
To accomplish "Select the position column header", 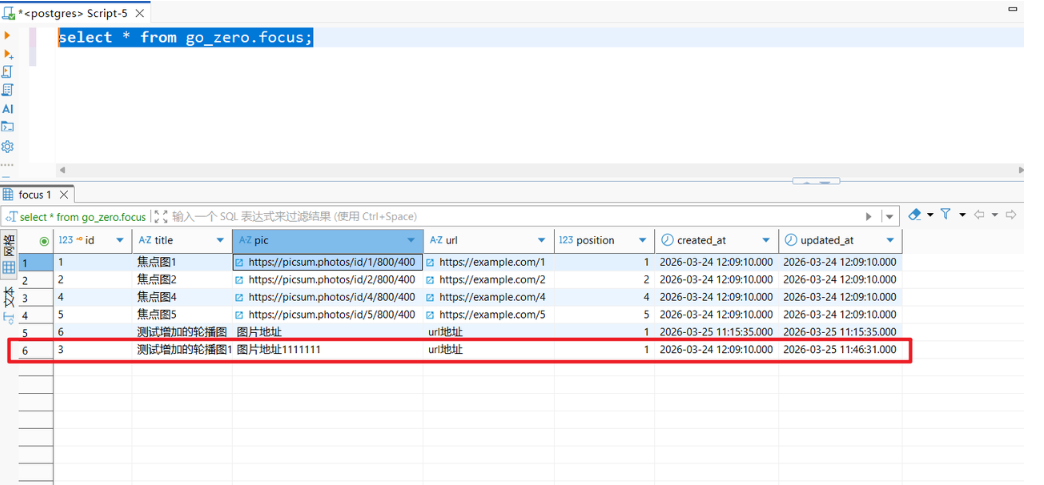I will coord(604,241).
